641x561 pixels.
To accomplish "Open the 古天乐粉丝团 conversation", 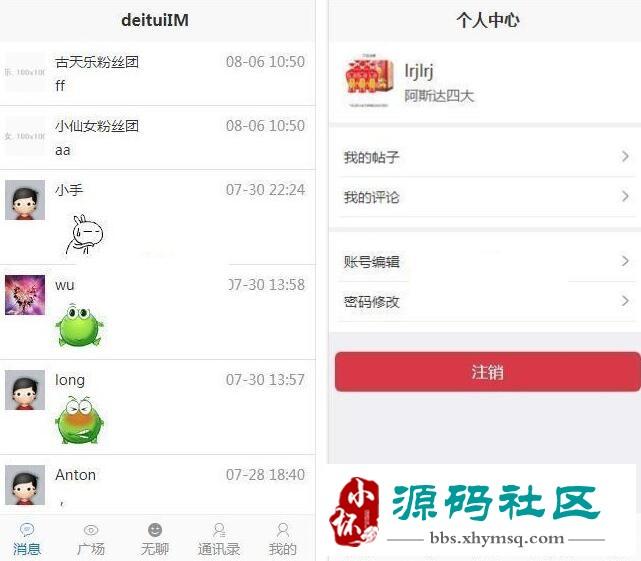I will point(158,74).
